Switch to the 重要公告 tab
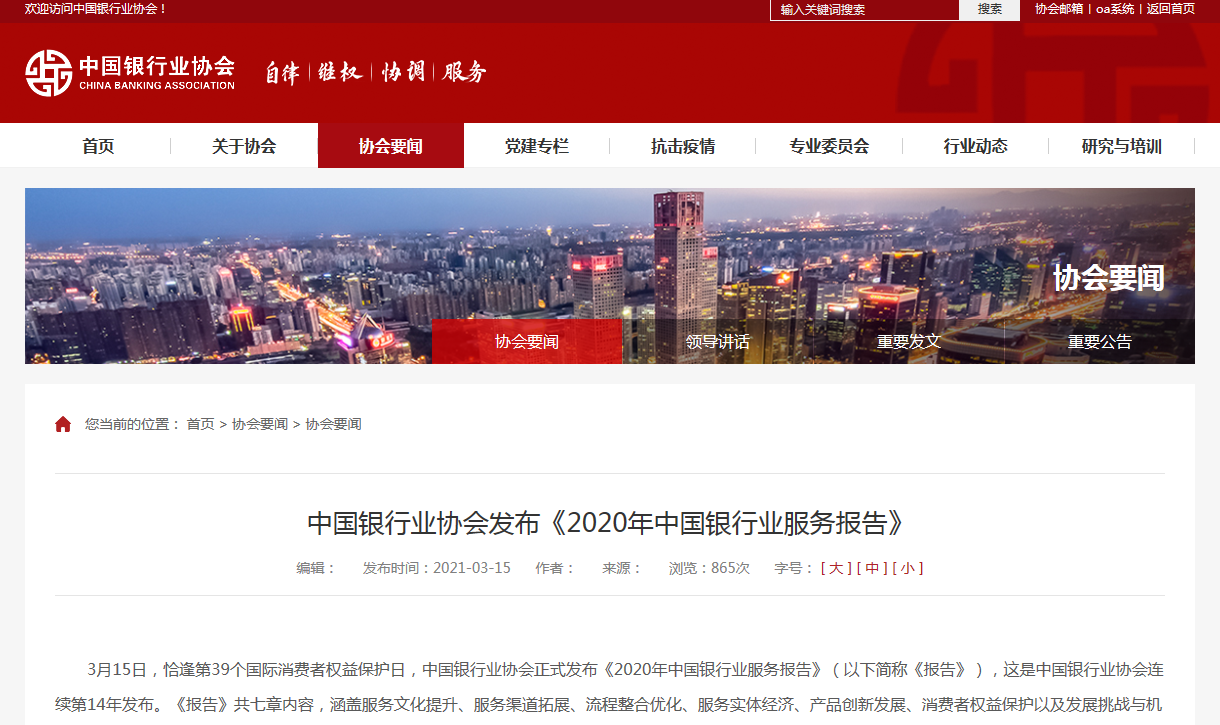The image size is (1220, 725). 1100,341
